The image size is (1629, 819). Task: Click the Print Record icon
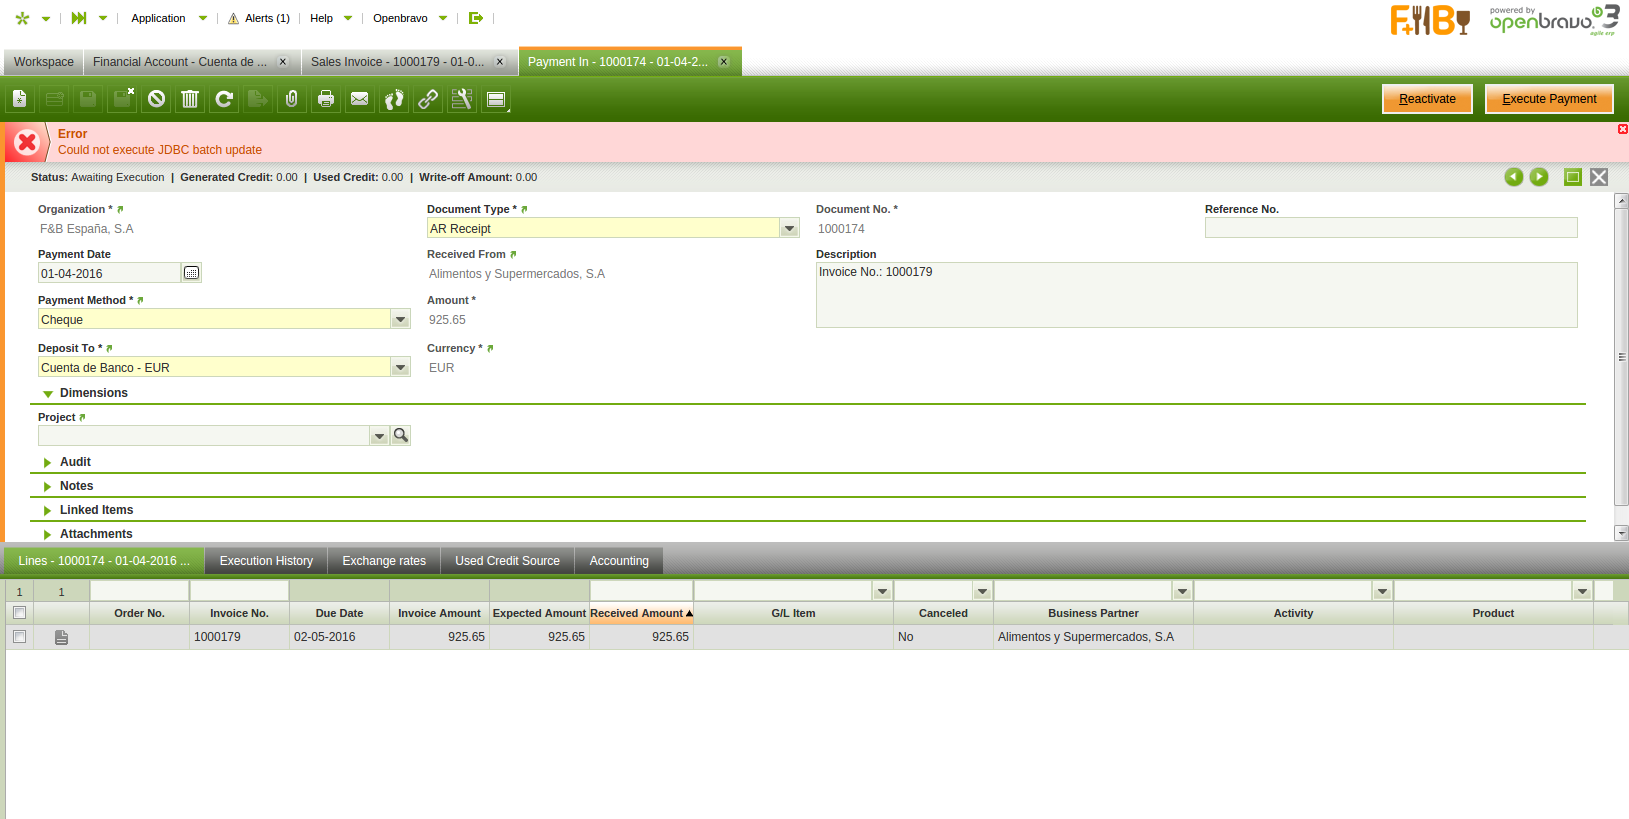[x=326, y=99]
